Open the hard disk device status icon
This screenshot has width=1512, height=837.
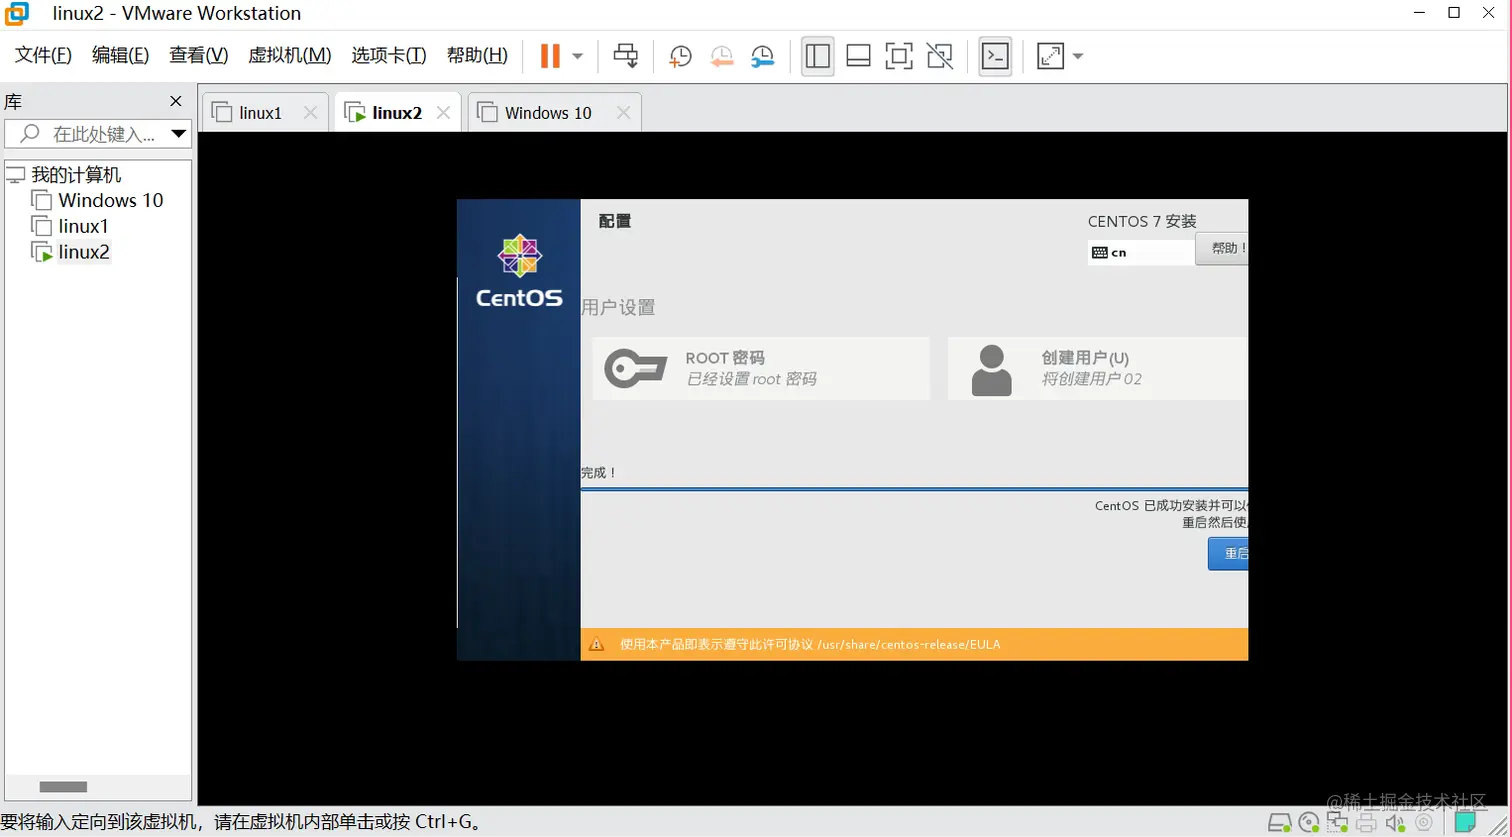pyautogui.click(x=1279, y=823)
